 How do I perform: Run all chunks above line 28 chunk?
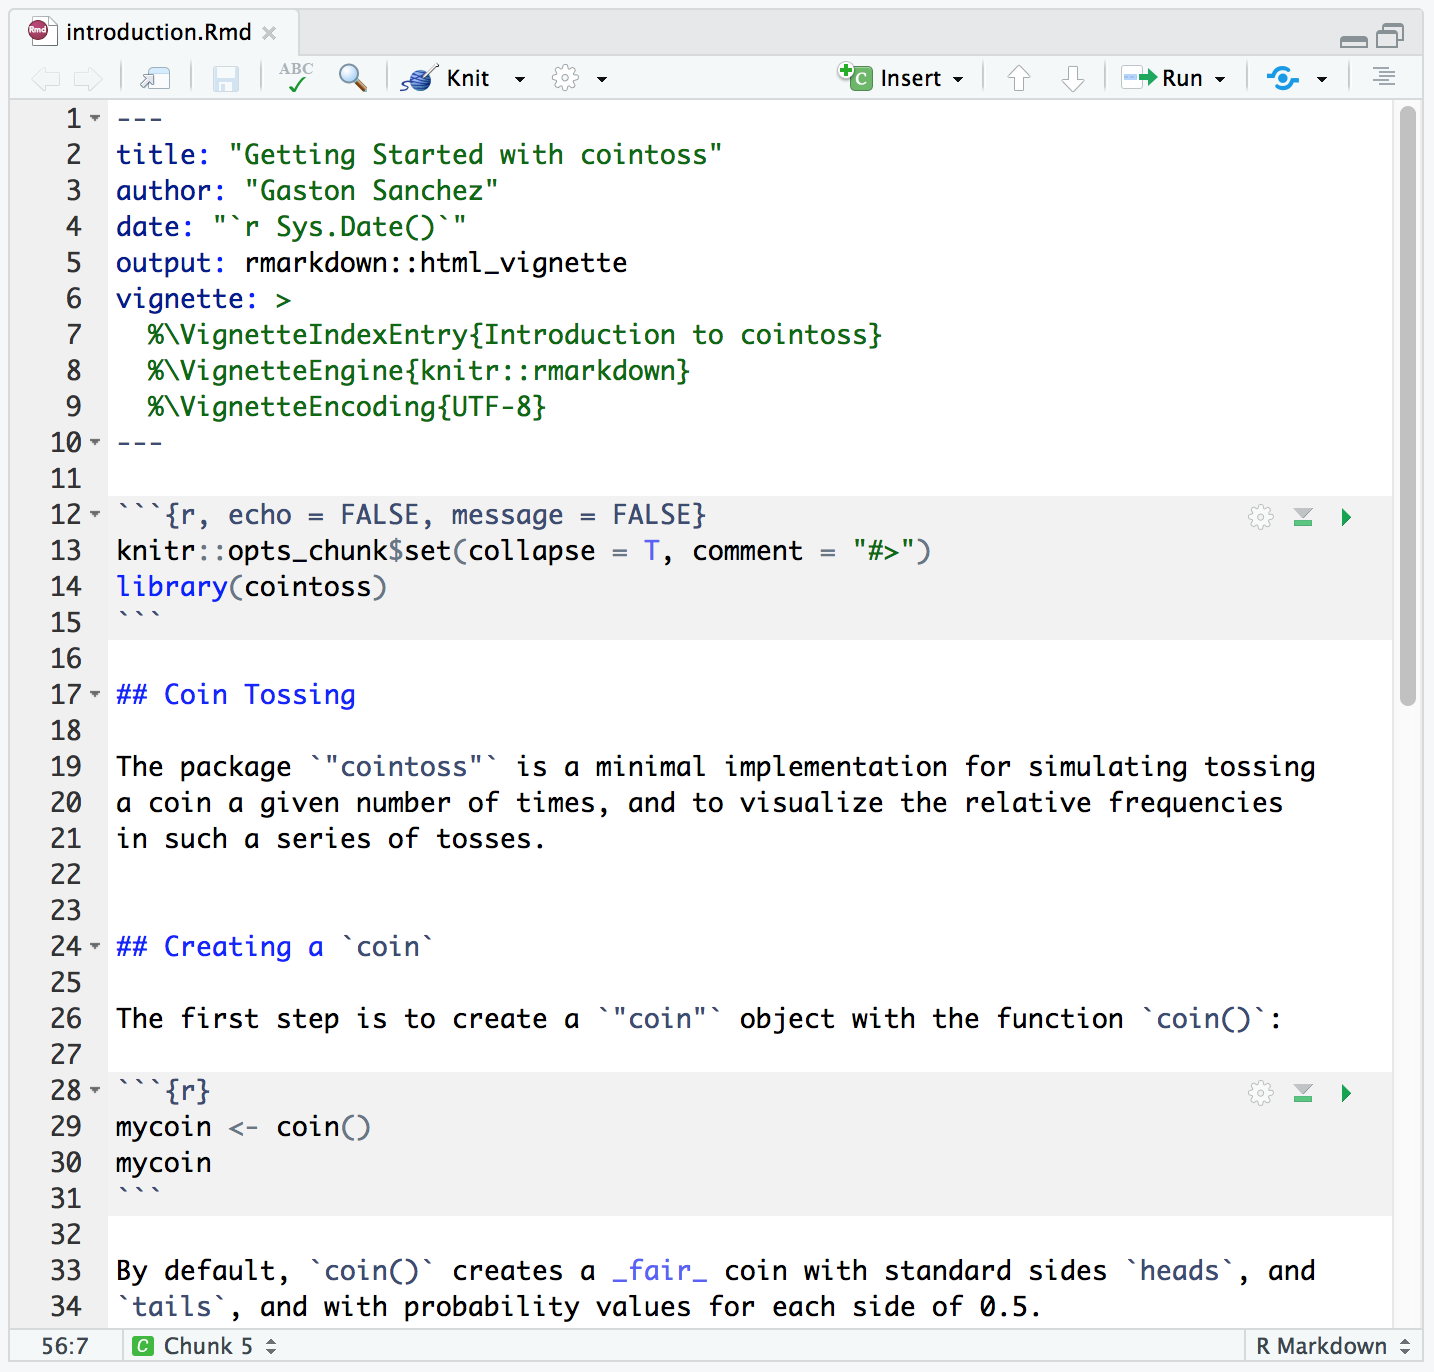tap(1303, 1093)
